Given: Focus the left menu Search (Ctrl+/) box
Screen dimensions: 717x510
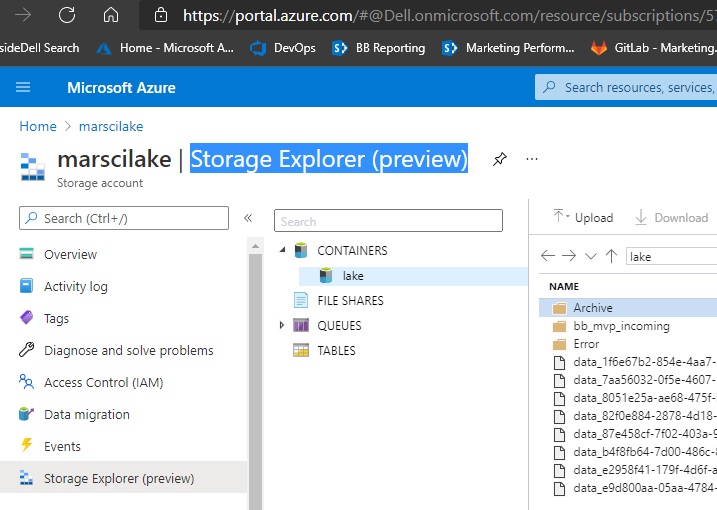Looking at the screenshot, I should [123, 218].
